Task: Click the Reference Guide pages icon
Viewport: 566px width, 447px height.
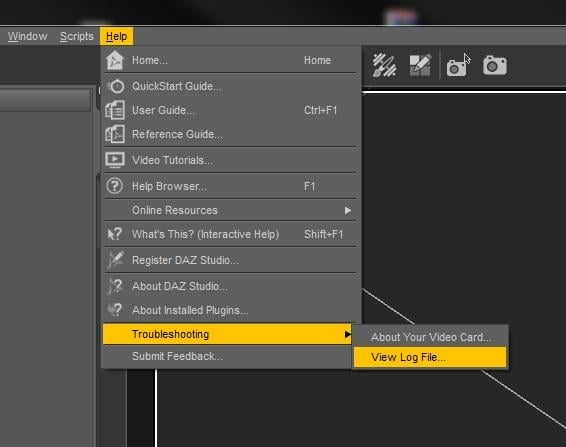Action: pyautogui.click(x=115, y=134)
